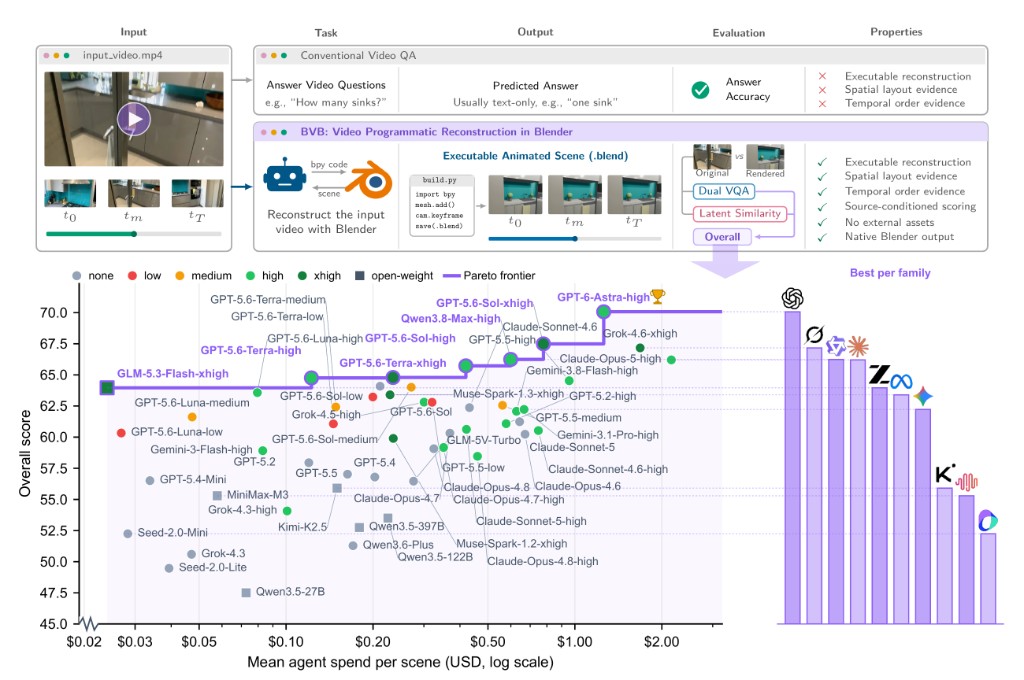1024x680 pixels.
Task: Click the 'GPT-5.6-Sol-xhigh' label
Action: pyautogui.click(x=485, y=303)
